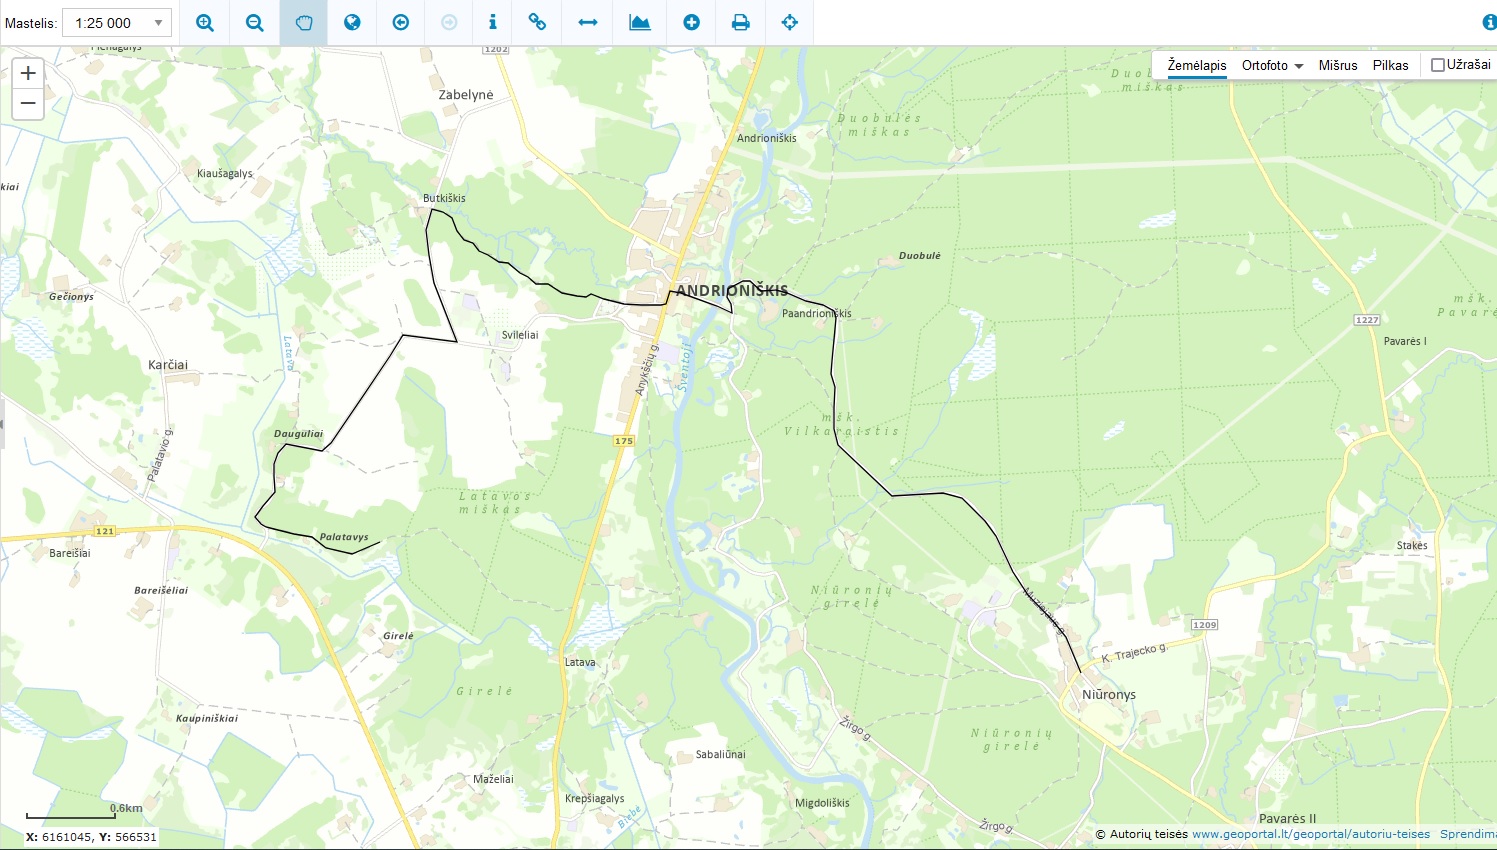Activate the identify info tool
The image size is (1497, 850).
[x=492, y=22]
